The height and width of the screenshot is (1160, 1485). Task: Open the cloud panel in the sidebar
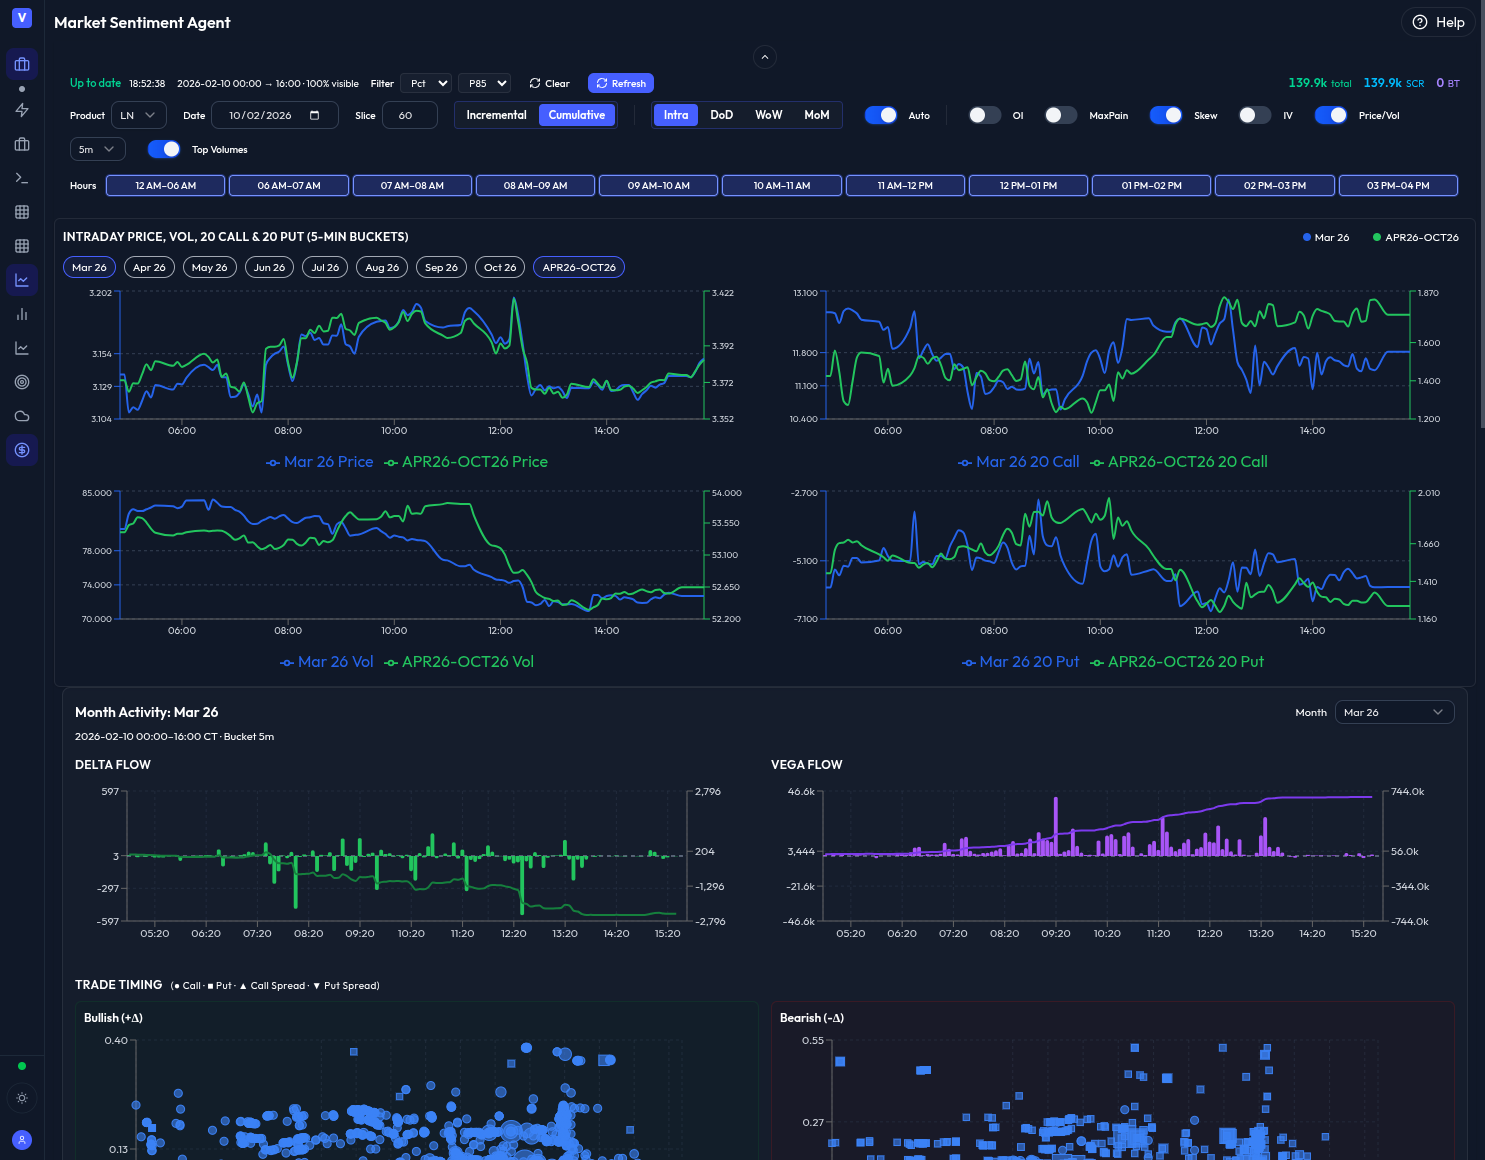pyautogui.click(x=22, y=416)
